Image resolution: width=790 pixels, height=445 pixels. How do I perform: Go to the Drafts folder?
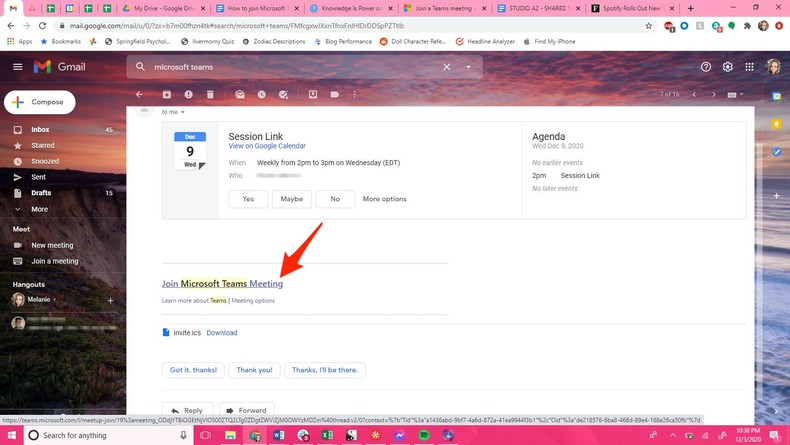coord(41,193)
